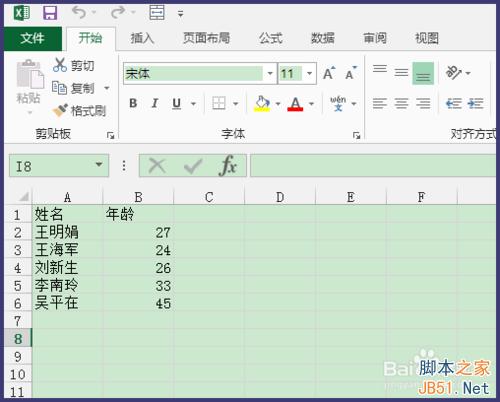The image size is (500, 402).
Task: Toggle the highlighted bottom align icon
Action: click(423, 73)
